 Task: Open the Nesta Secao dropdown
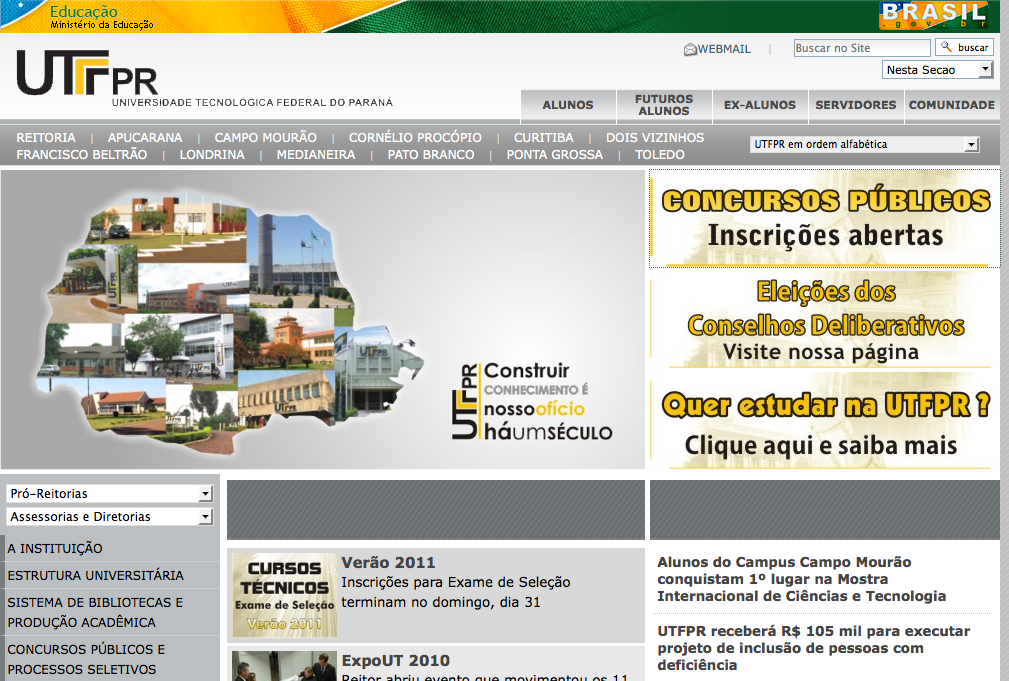[x=937, y=70]
